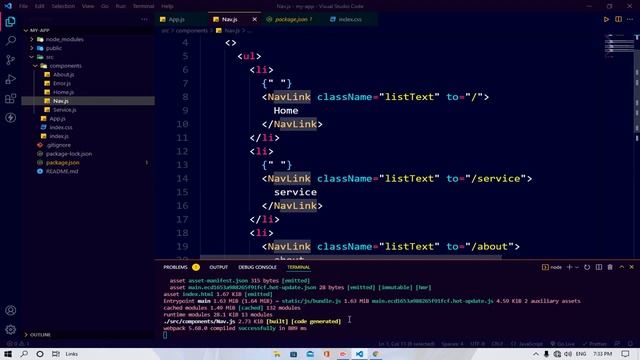Kill terminal with trash icon
The width and height of the screenshot is (640, 360).
tap(610, 267)
